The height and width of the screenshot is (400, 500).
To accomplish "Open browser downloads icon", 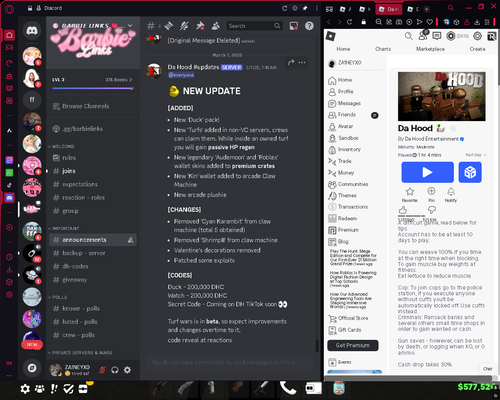I will [x=477, y=22].
